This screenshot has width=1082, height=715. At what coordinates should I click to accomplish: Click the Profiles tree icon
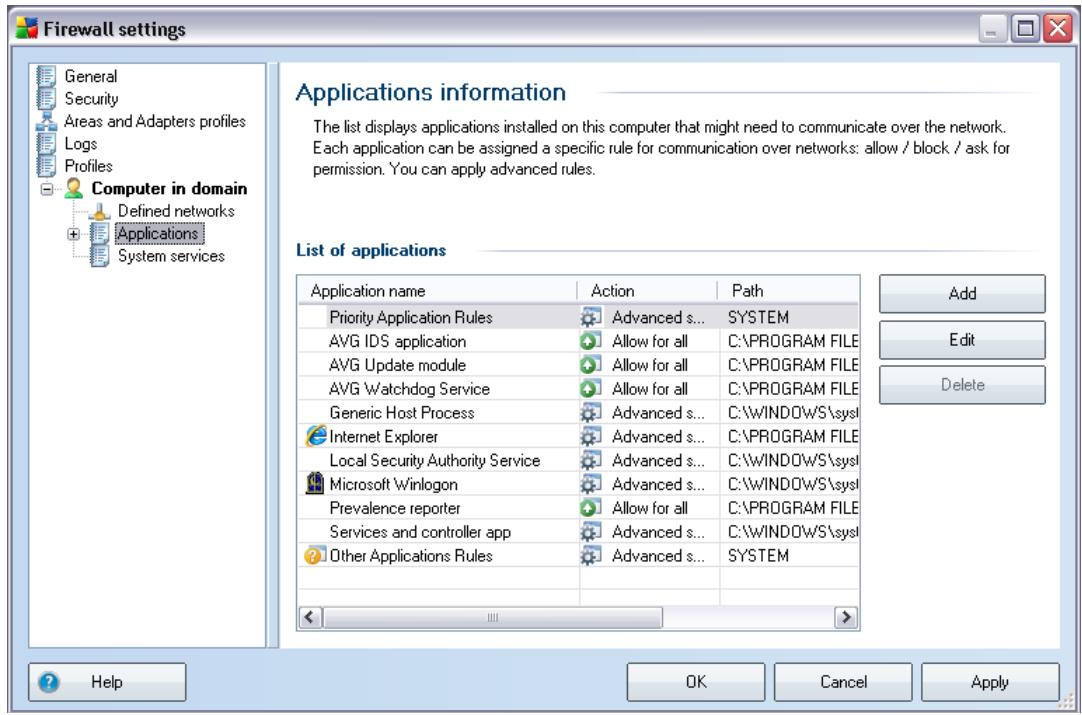click(46, 166)
